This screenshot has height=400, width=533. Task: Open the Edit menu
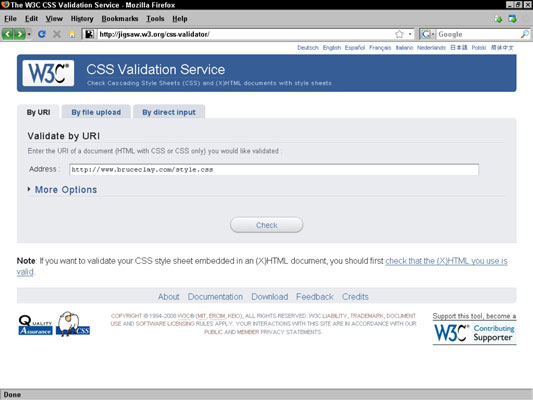31,19
